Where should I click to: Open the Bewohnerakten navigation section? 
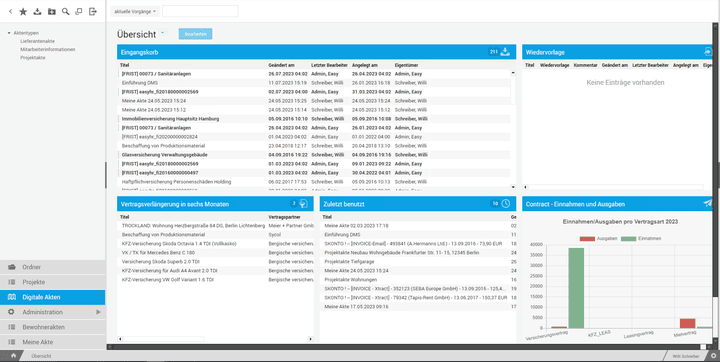click(52, 327)
